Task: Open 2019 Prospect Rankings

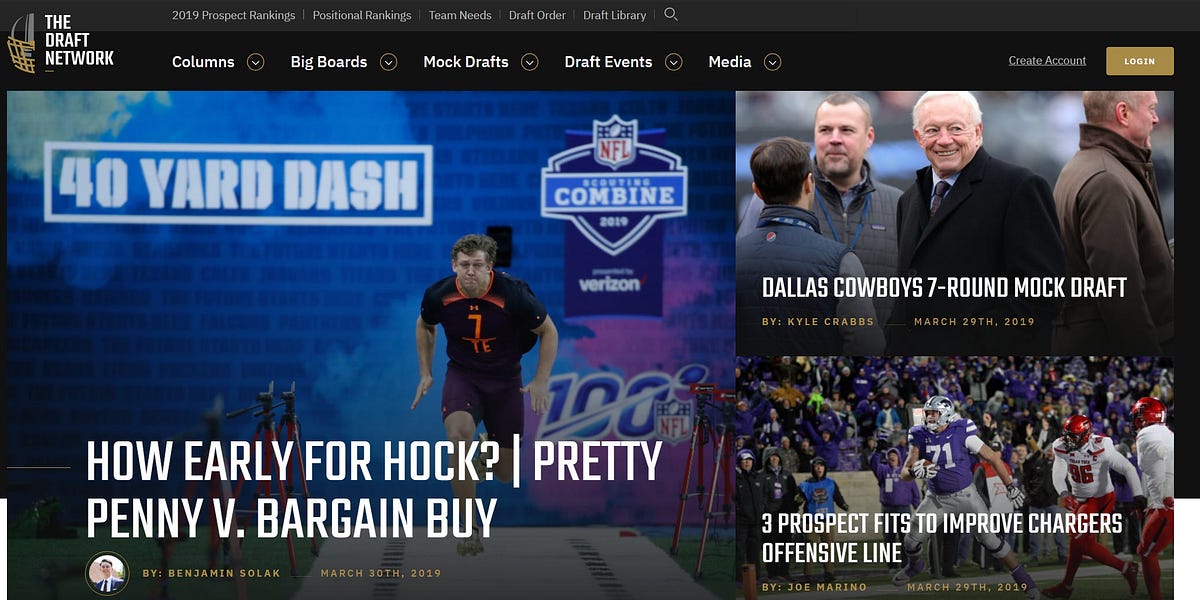Action: pyautogui.click(x=232, y=14)
